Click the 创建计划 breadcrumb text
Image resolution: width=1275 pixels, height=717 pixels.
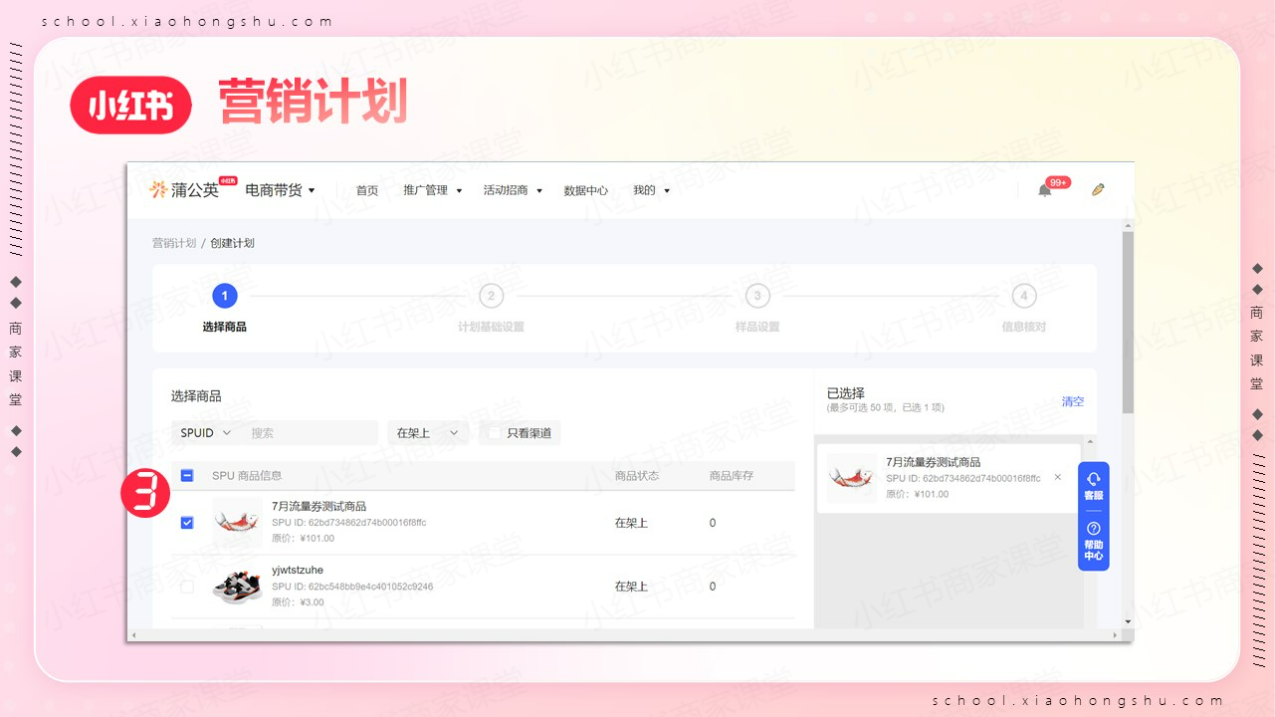[x=232, y=243]
